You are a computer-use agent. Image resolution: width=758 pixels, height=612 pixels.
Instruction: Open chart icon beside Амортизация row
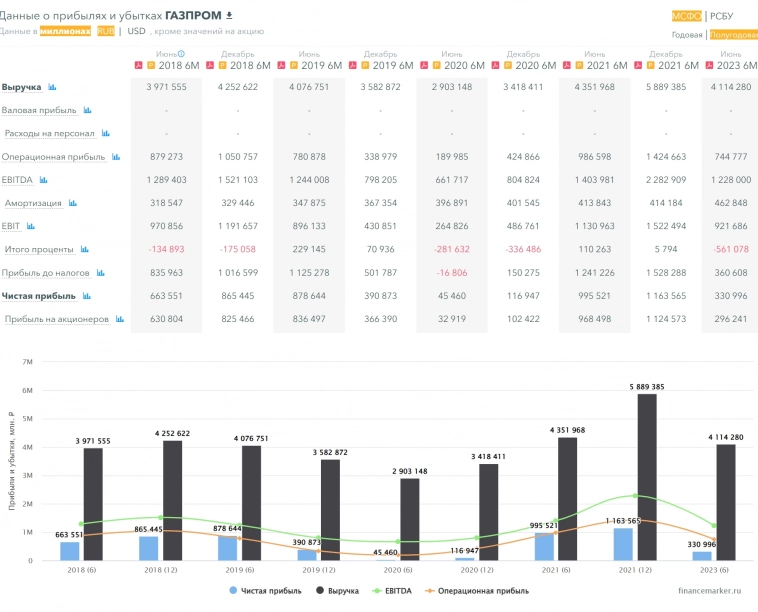click(72, 203)
